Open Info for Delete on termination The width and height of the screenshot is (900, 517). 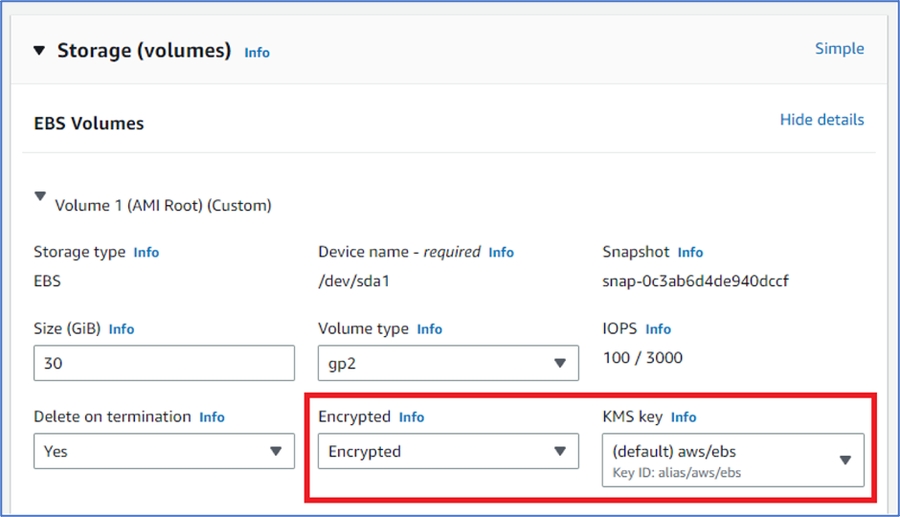pos(212,416)
